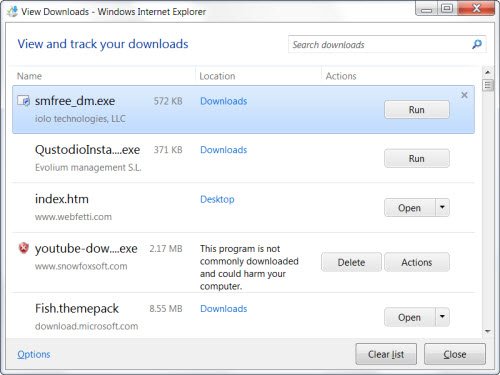The width and height of the screenshot is (500, 375).
Task: Click the 2.17 MB size value
Action: click(x=166, y=249)
